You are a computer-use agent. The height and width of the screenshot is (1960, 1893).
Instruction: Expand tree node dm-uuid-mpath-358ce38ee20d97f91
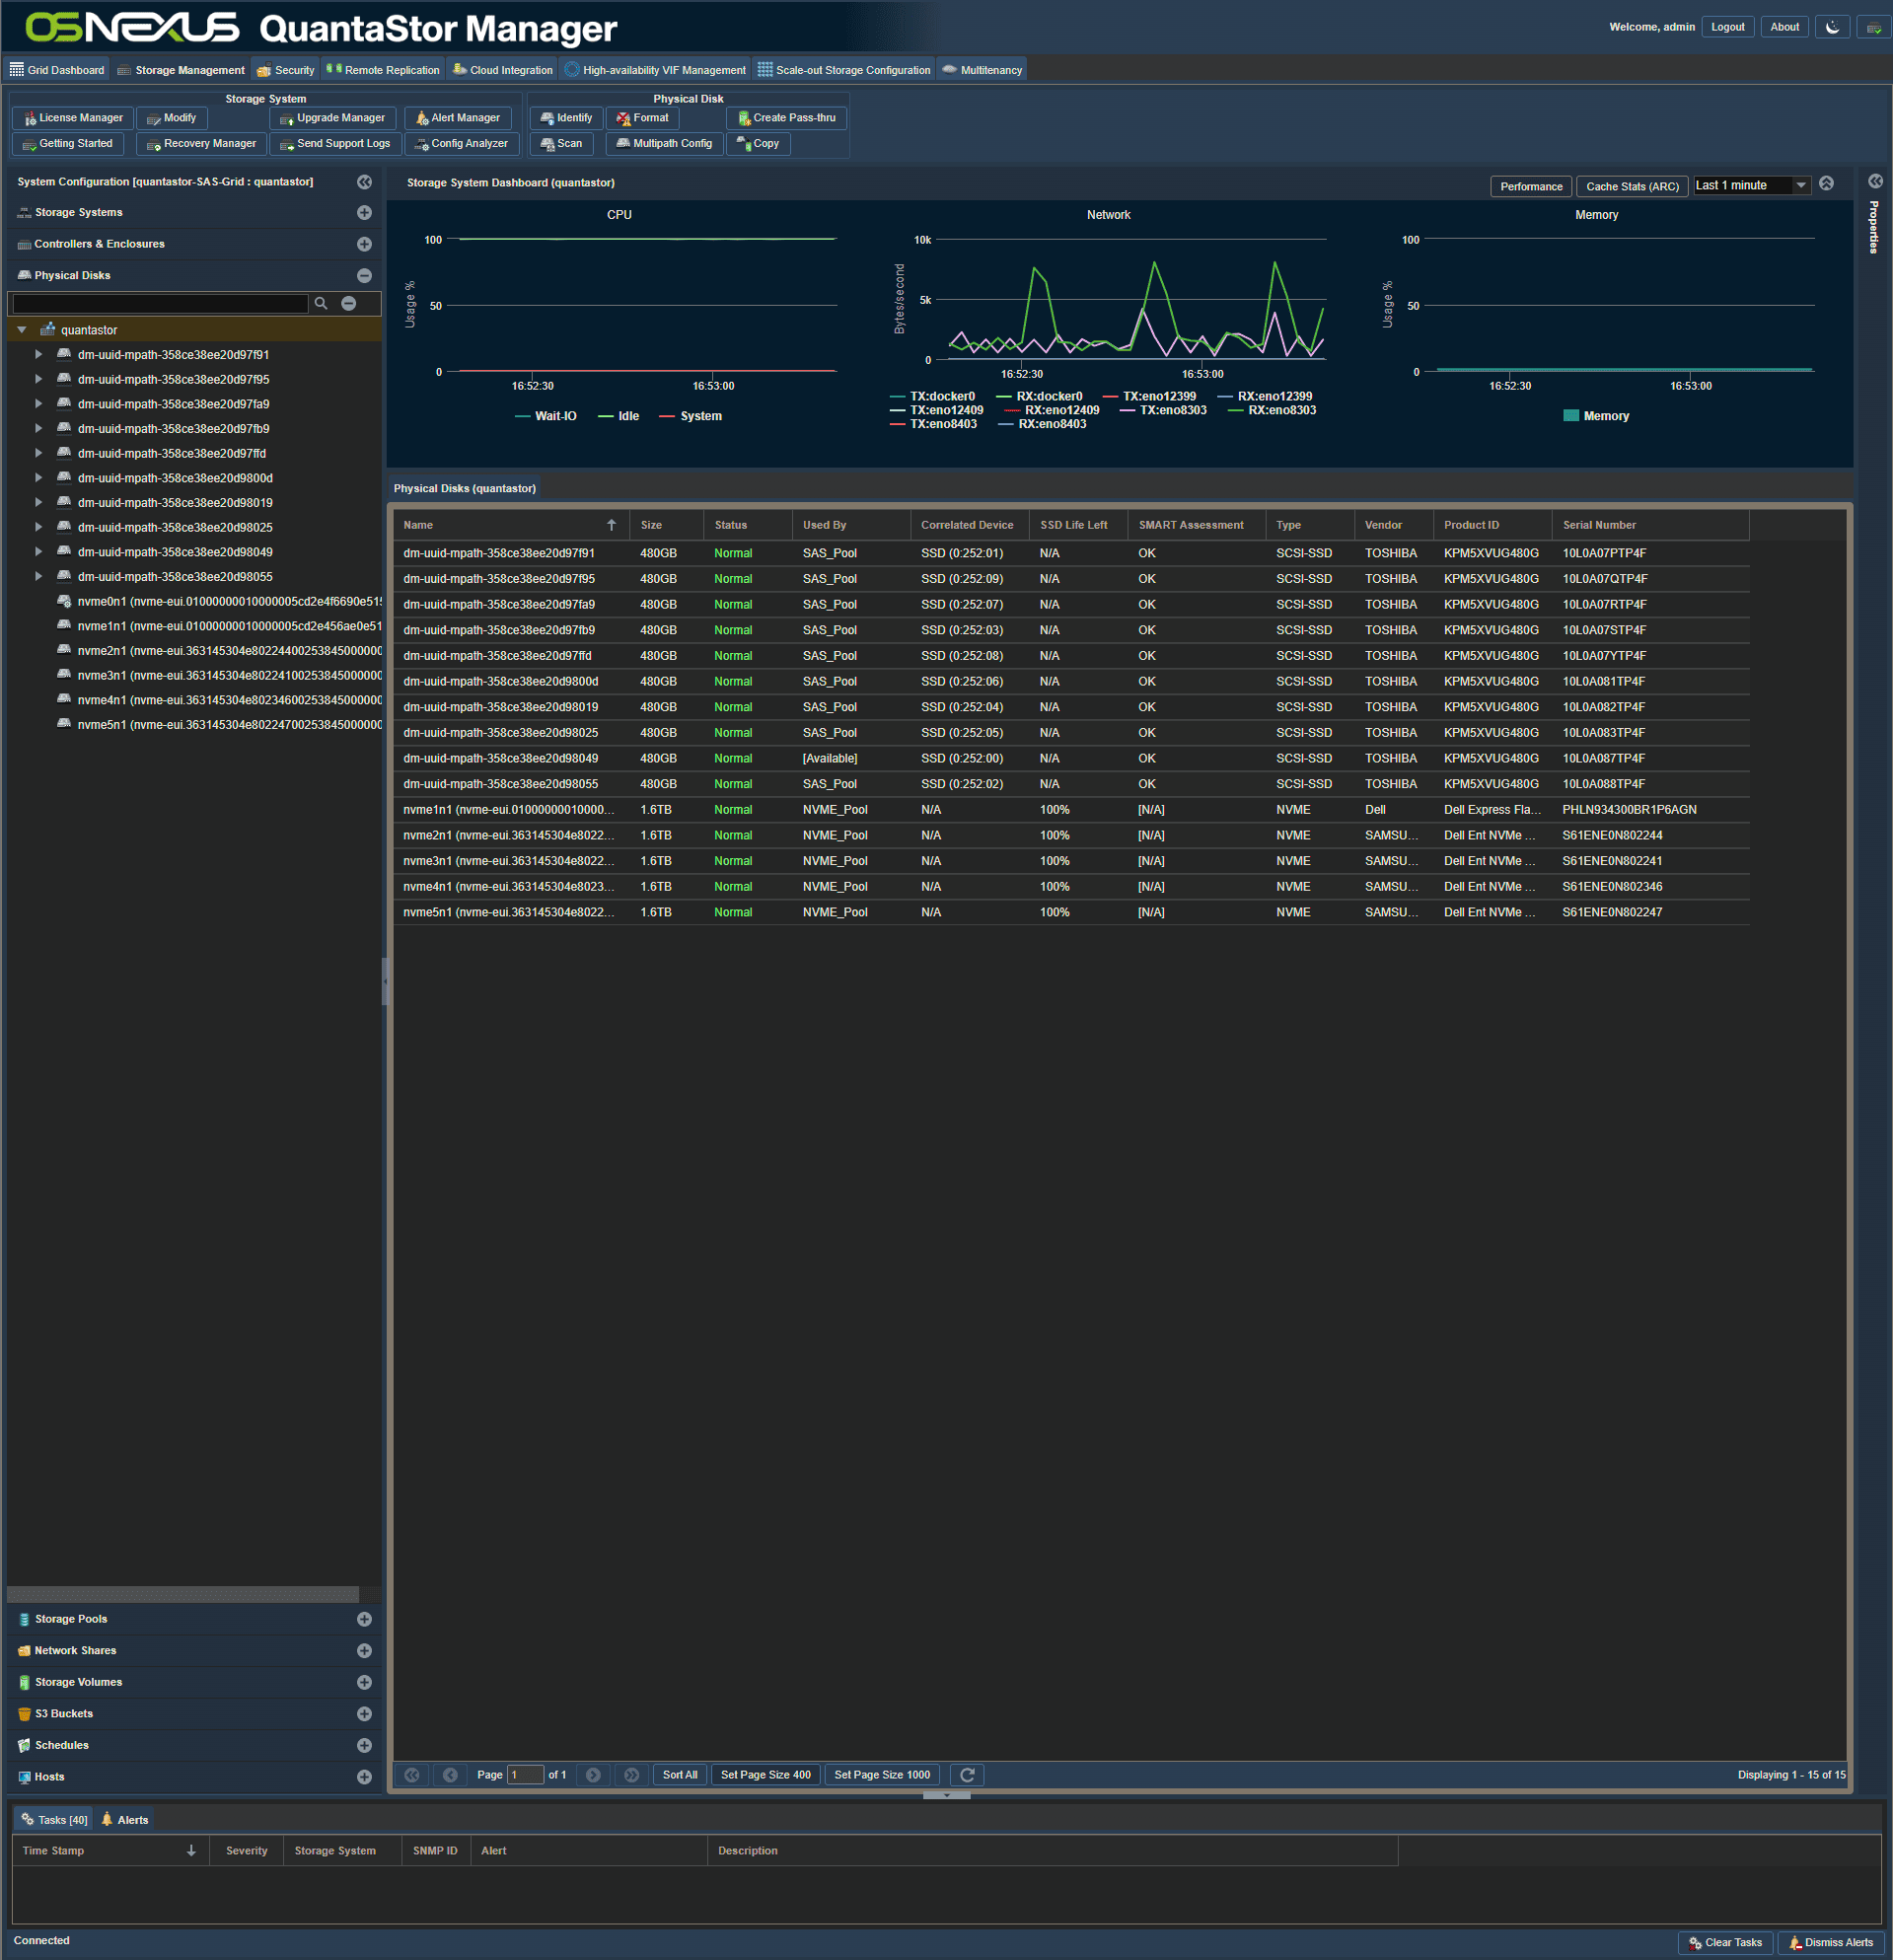[x=39, y=355]
